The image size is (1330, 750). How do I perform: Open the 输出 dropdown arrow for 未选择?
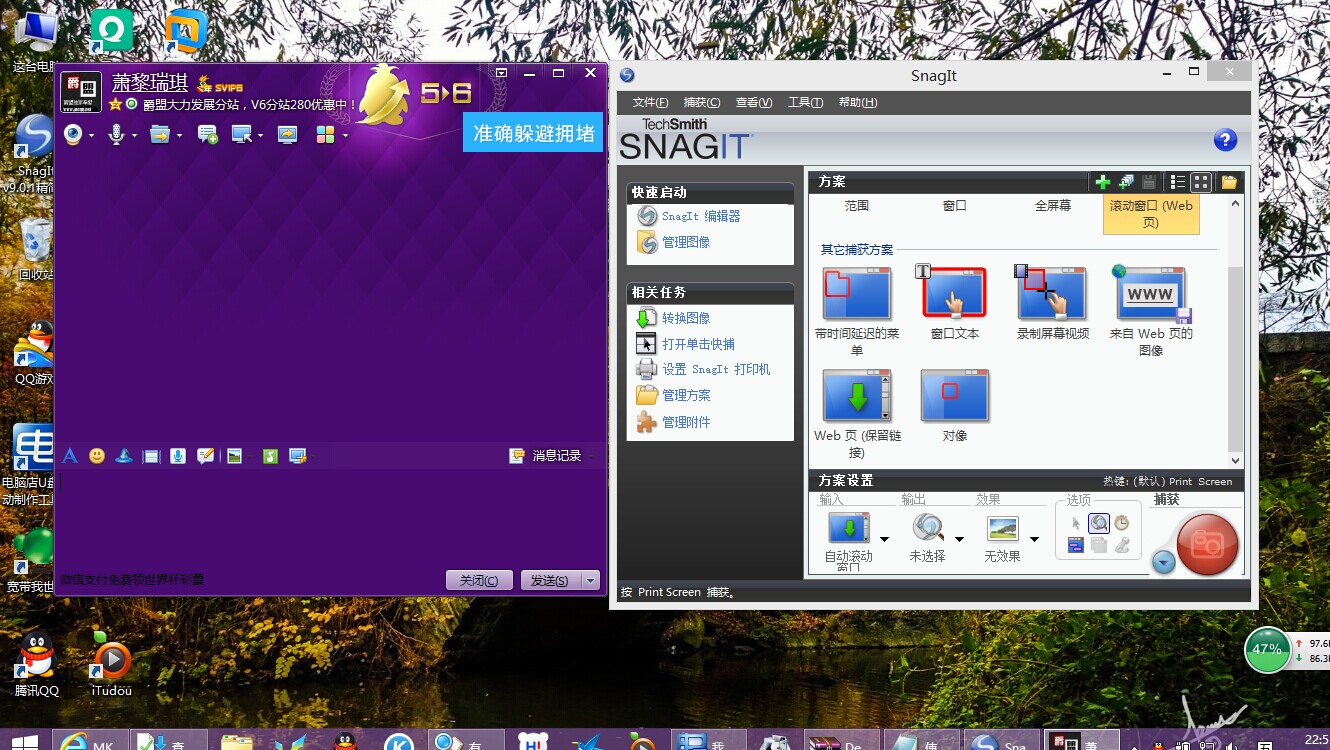click(959, 539)
